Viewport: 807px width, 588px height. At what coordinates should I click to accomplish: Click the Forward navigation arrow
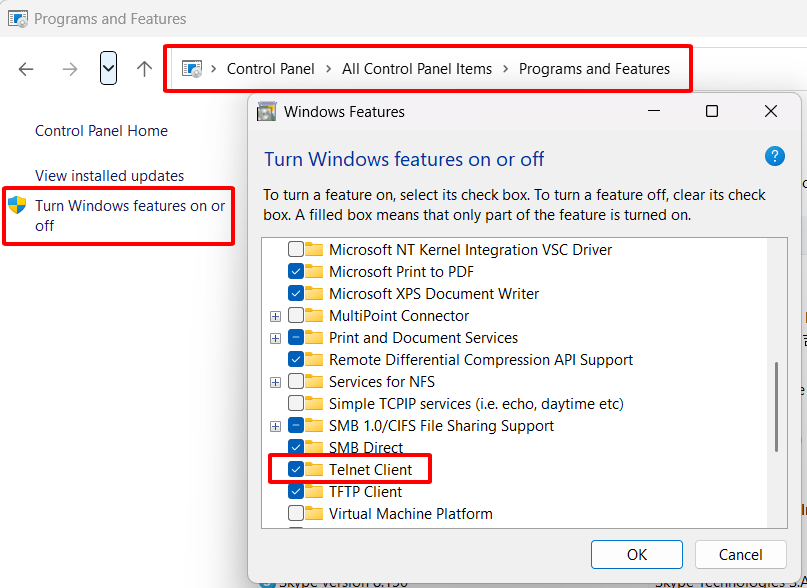point(69,69)
